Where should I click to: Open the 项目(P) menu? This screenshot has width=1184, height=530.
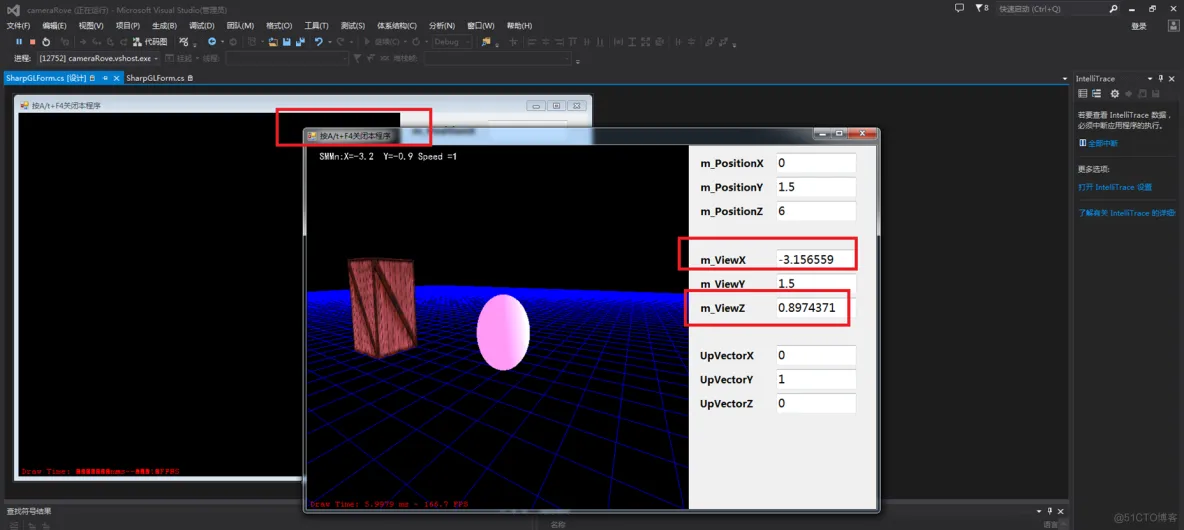click(x=128, y=26)
